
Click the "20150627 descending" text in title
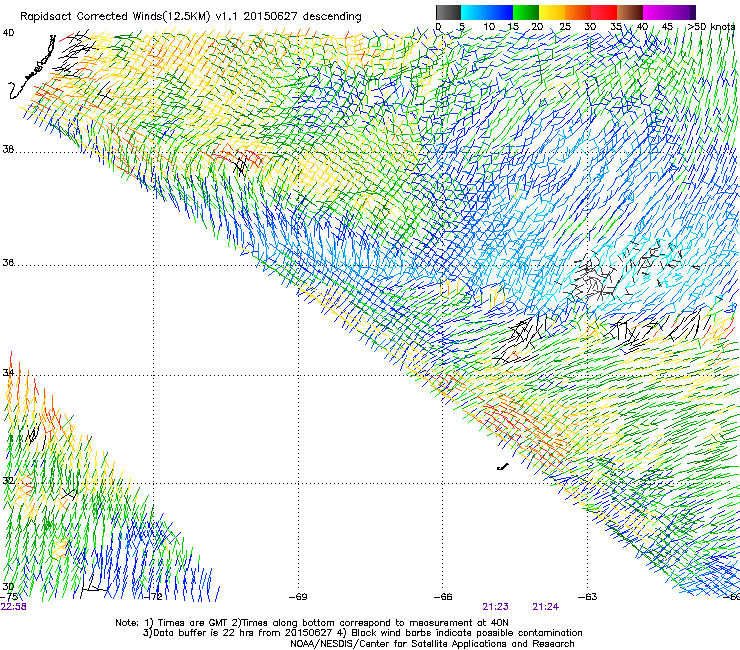(302, 16)
